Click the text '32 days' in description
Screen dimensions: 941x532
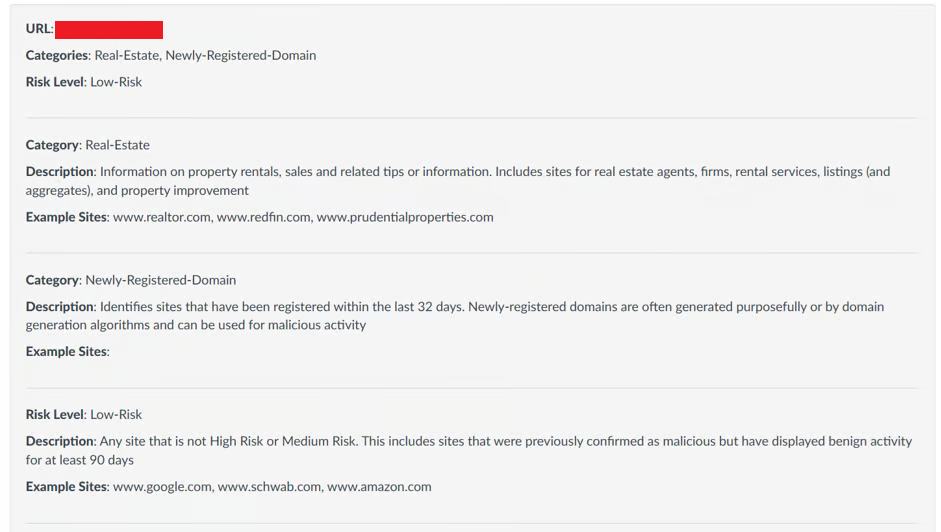(440, 306)
